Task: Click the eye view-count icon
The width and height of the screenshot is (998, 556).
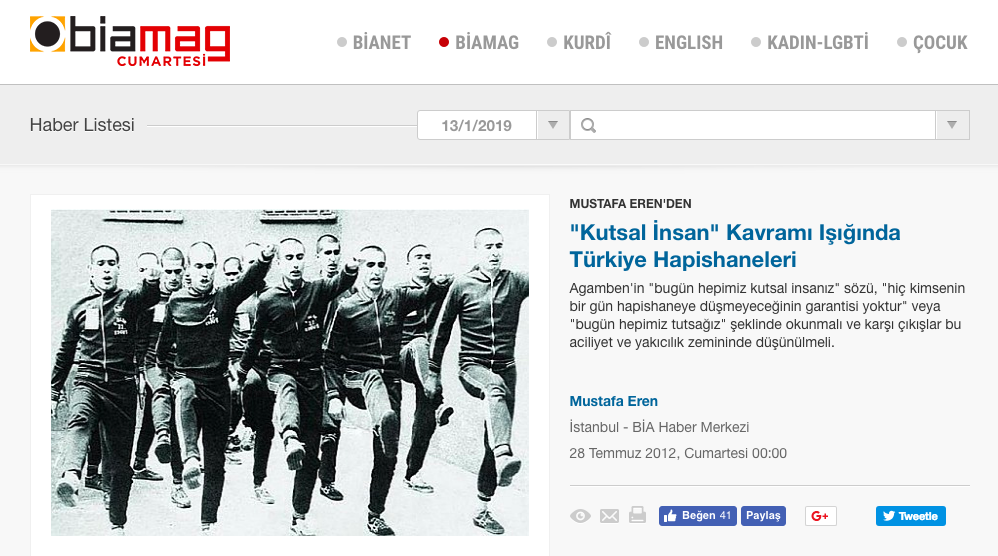Action: (x=580, y=516)
